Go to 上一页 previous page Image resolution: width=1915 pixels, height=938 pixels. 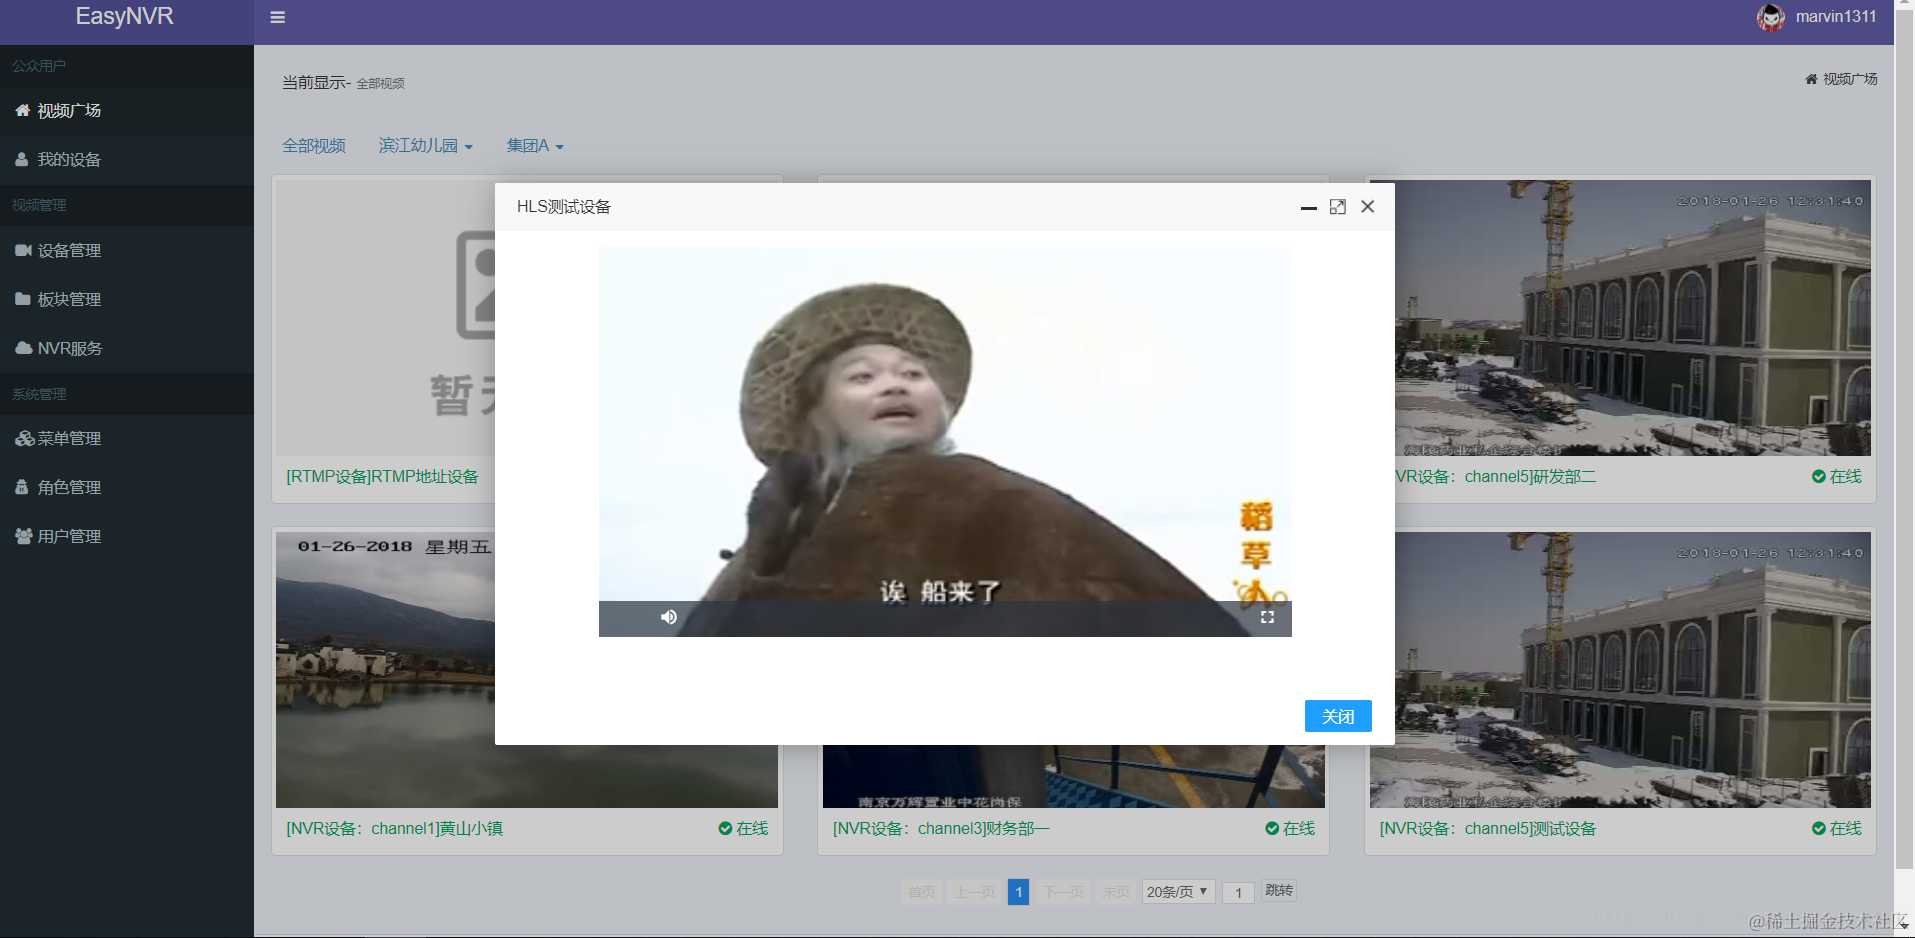pos(975,892)
